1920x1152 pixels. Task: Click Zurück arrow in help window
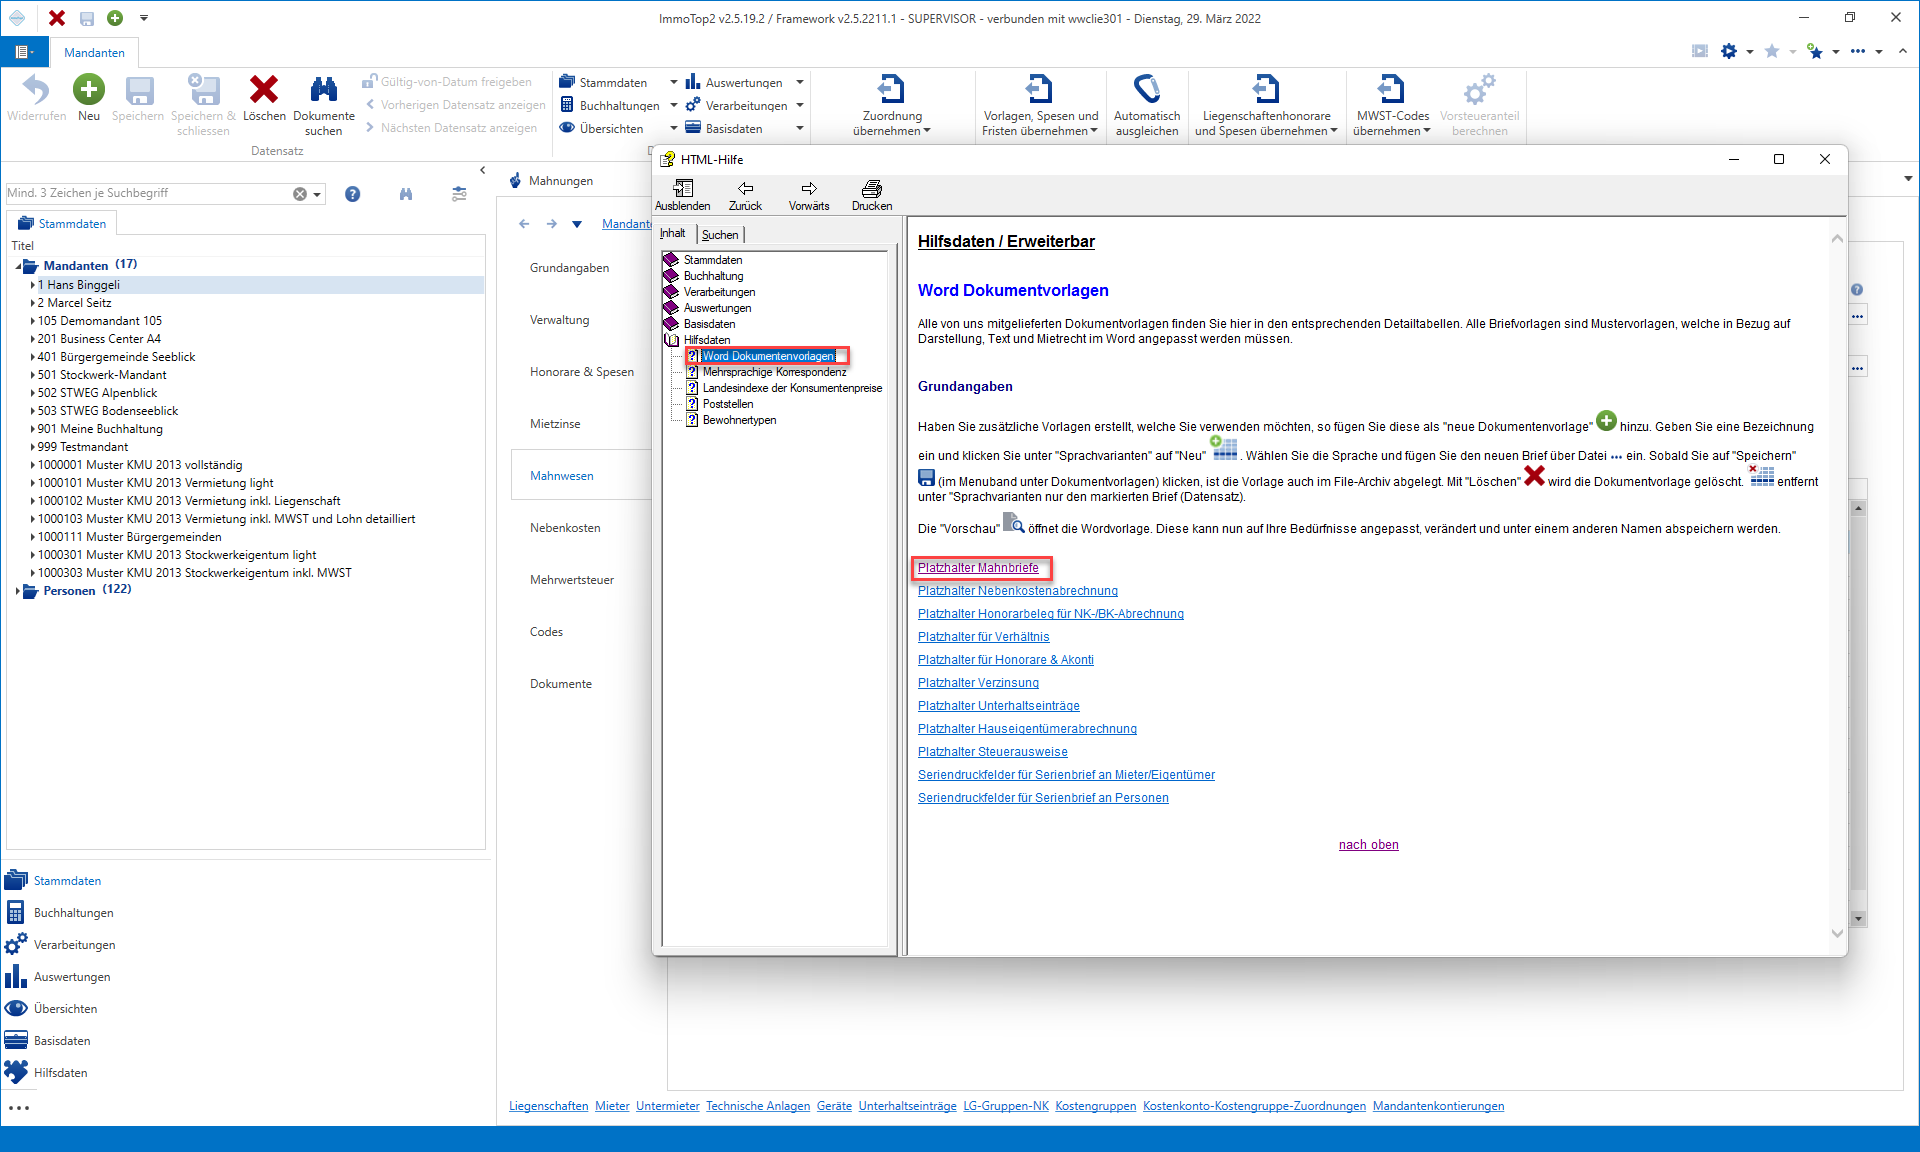coord(745,195)
